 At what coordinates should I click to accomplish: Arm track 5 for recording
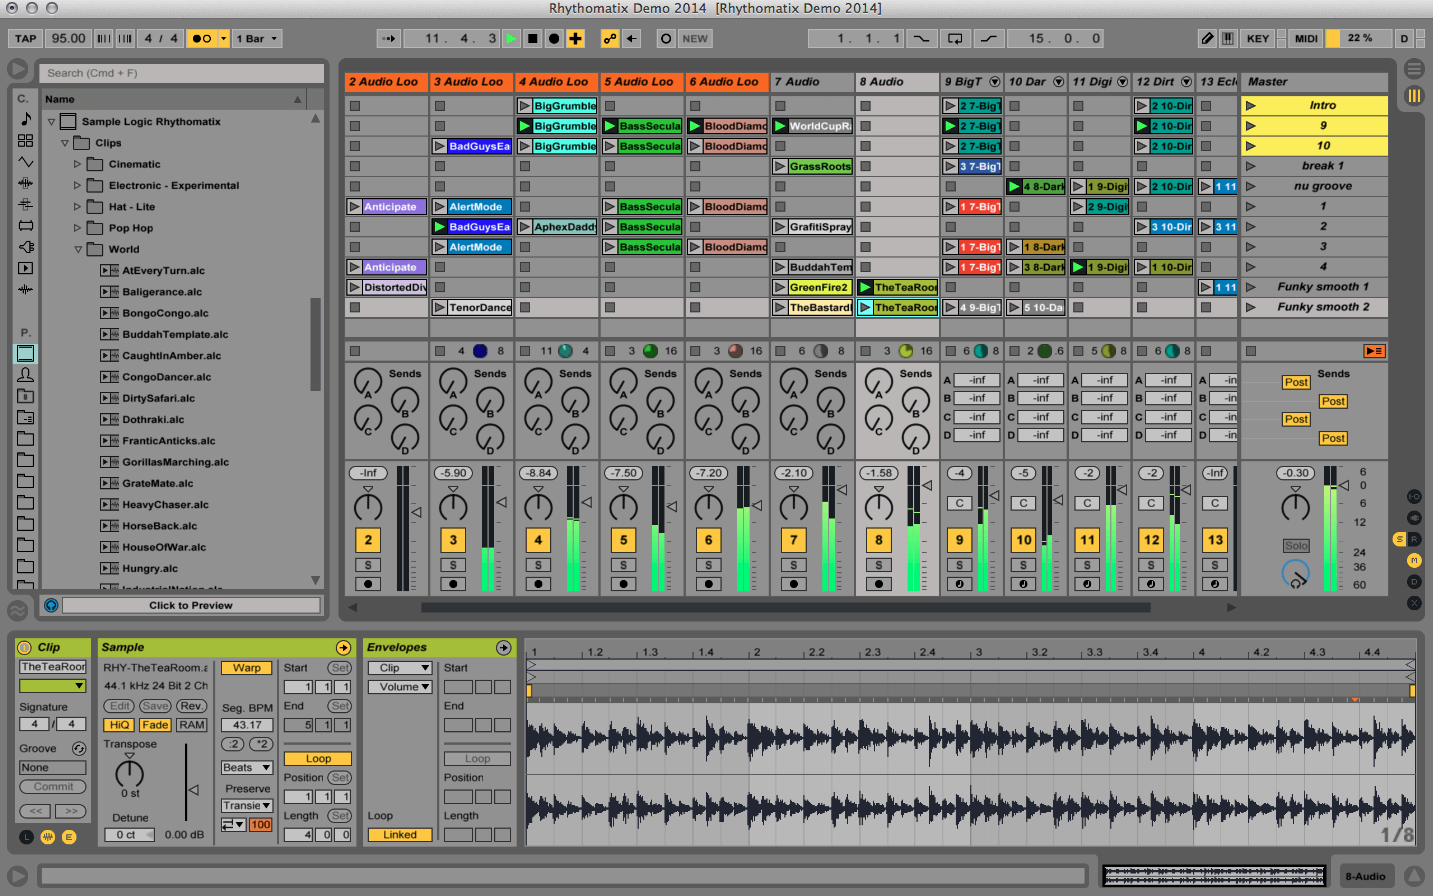click(623, 584)
